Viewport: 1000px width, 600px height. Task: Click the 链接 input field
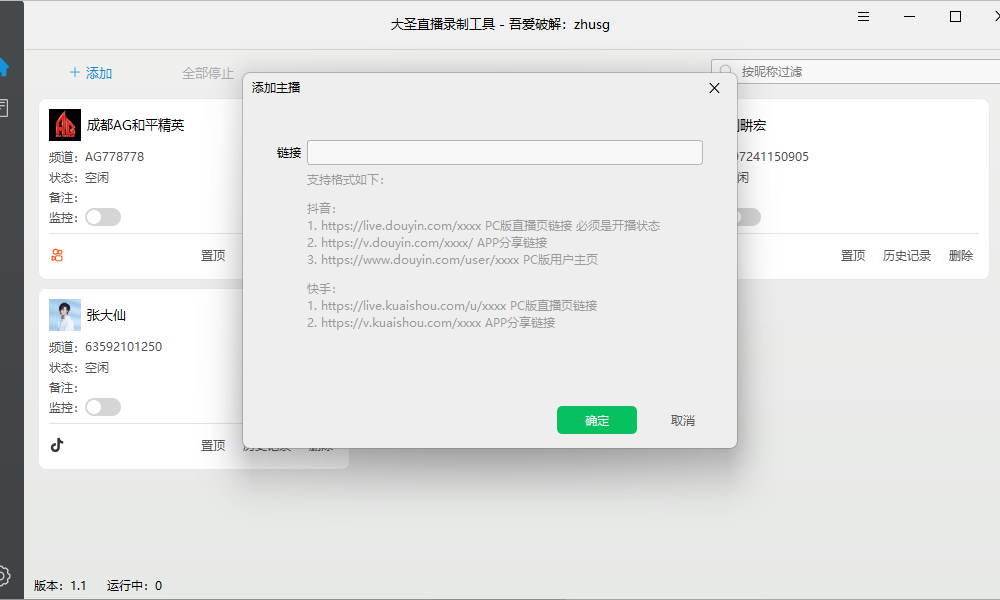(x=504, y=152)
